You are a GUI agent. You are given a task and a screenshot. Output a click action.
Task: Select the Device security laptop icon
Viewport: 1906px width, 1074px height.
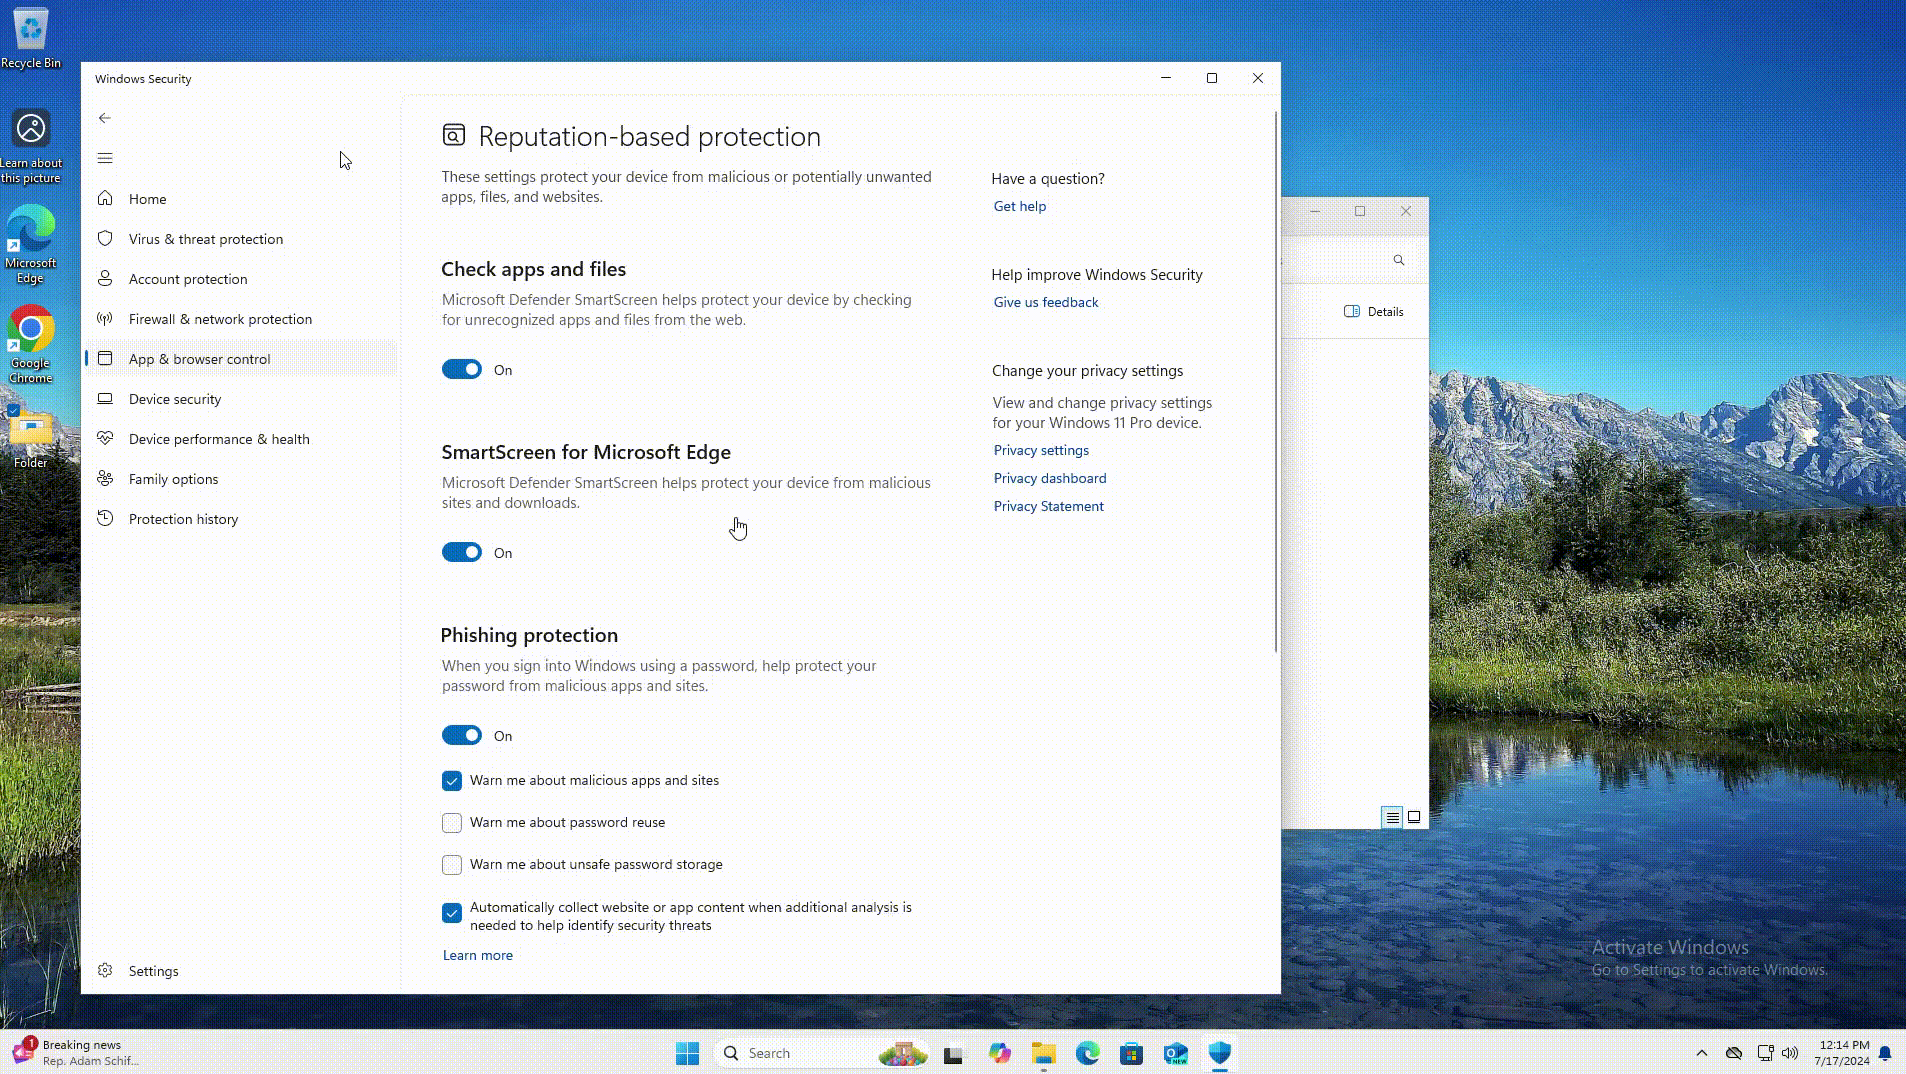[105, 399]
